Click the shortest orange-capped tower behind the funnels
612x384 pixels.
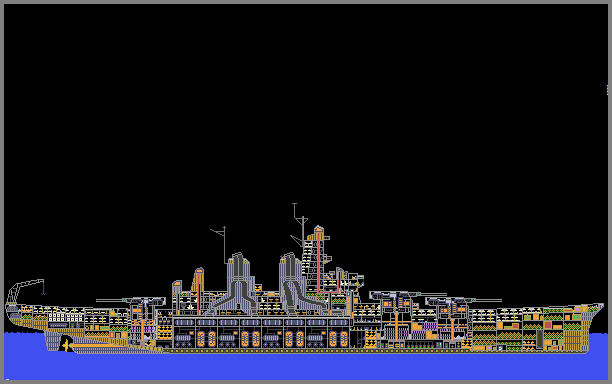tap(177, 297)
